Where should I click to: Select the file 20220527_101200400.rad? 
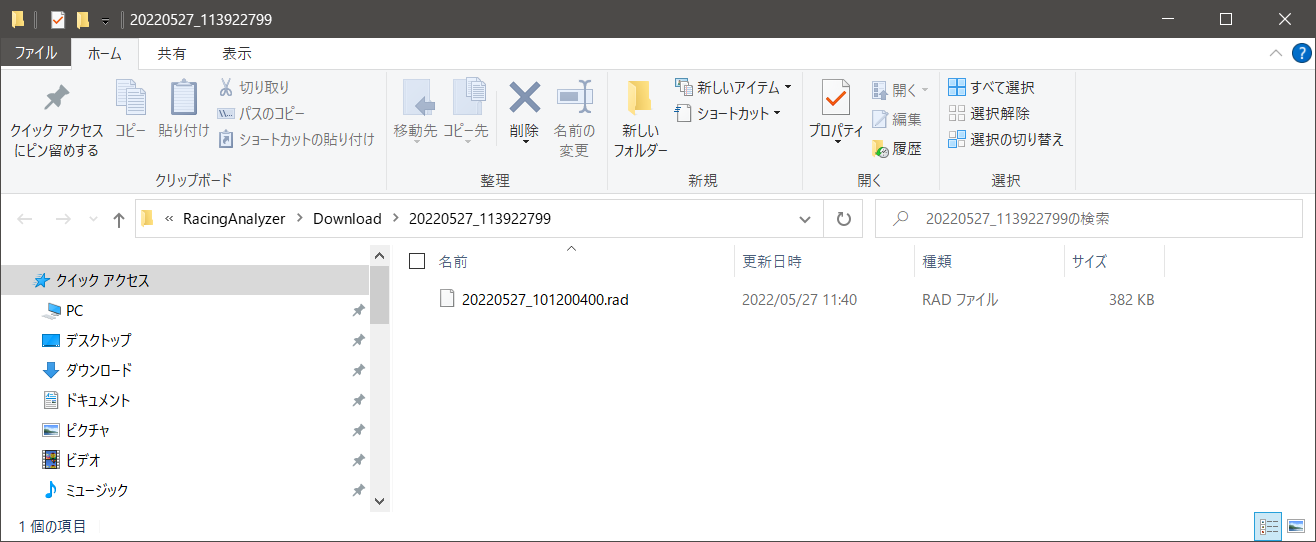544,299
